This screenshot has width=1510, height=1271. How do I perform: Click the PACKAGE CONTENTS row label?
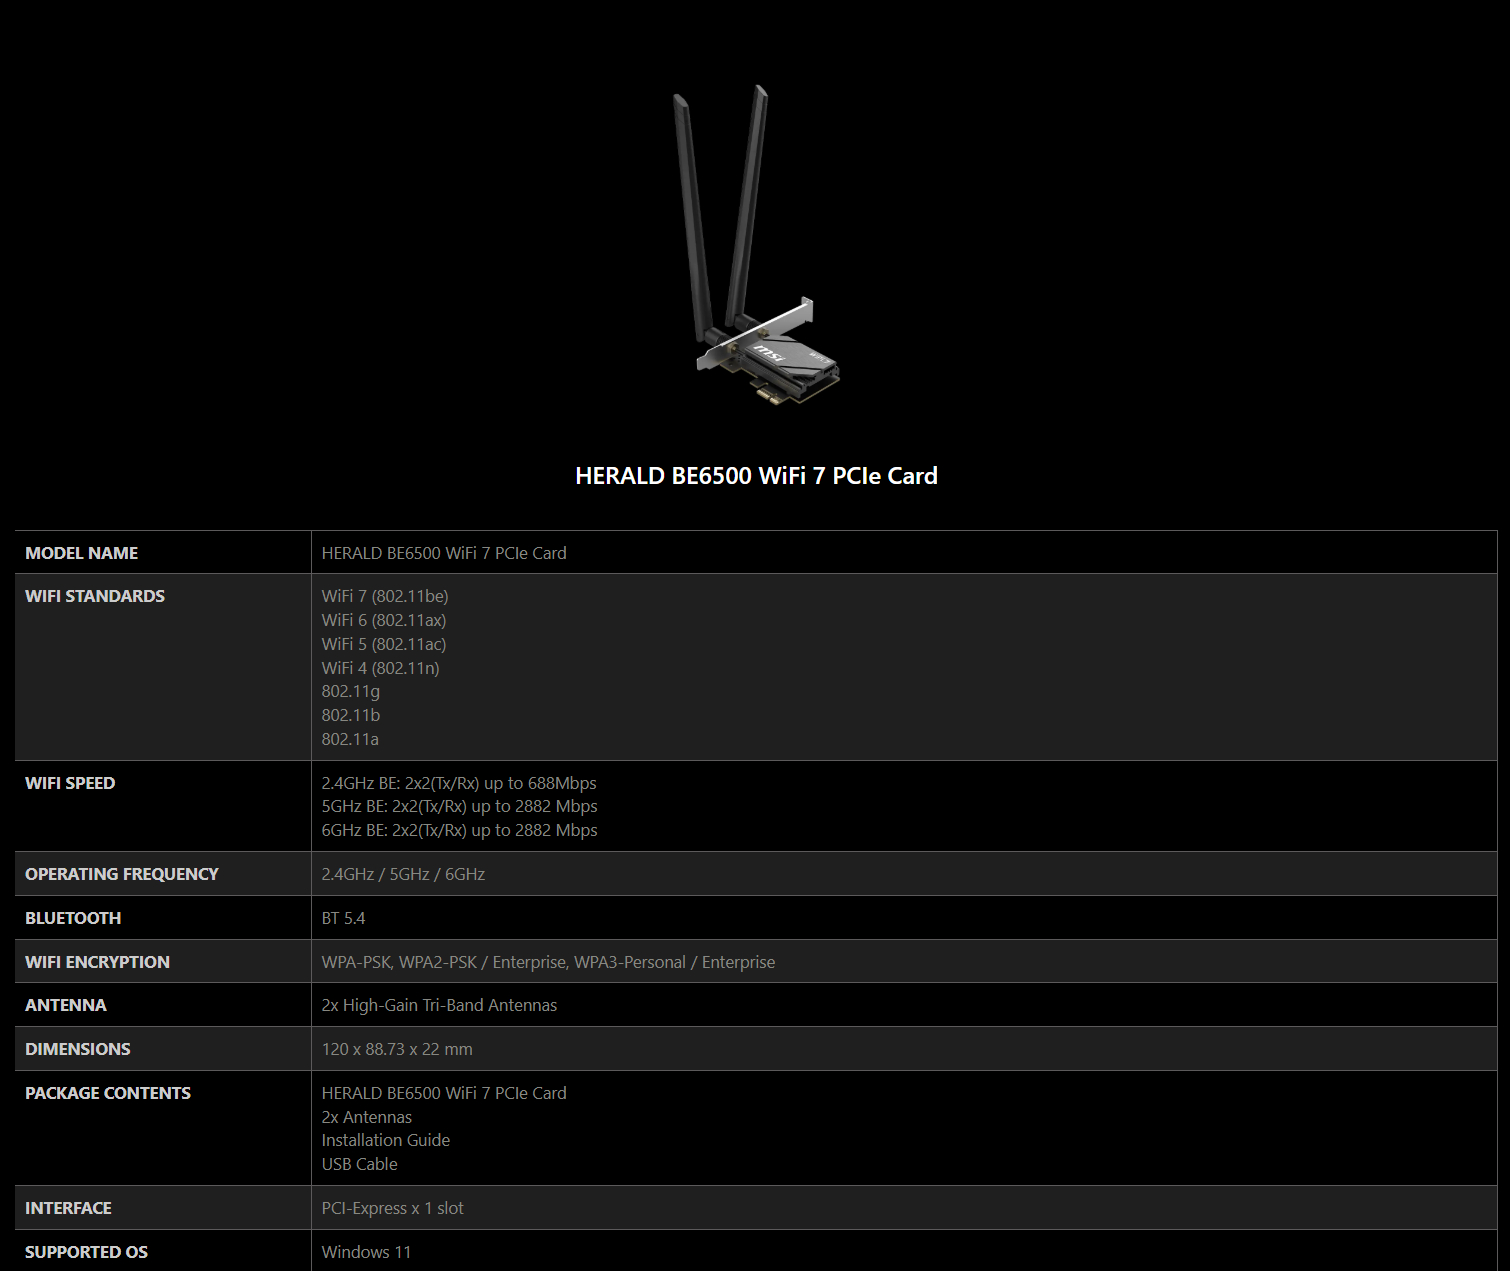point(108,1093)
